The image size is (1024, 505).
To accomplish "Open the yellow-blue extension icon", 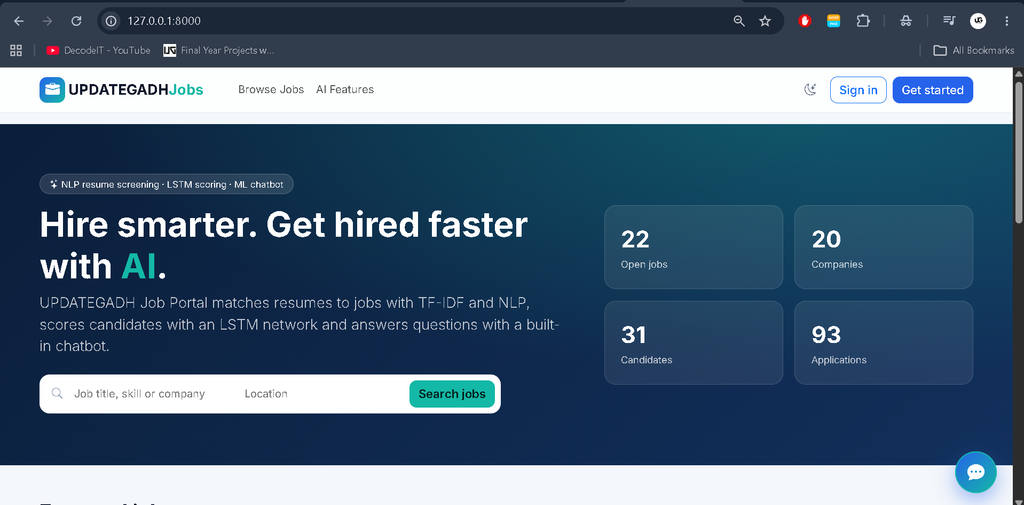I will coord(833,21).
